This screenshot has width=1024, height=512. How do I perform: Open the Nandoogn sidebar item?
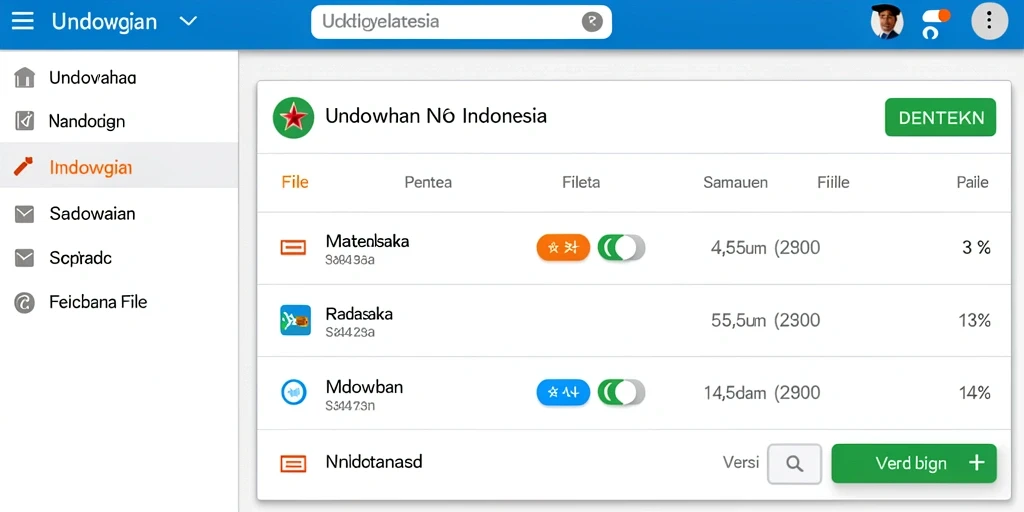coord(119,121)
